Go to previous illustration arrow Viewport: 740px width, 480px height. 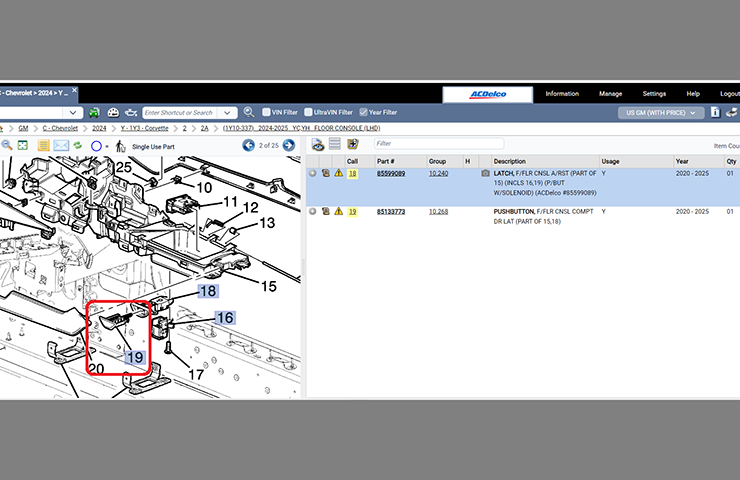[250, 146]
